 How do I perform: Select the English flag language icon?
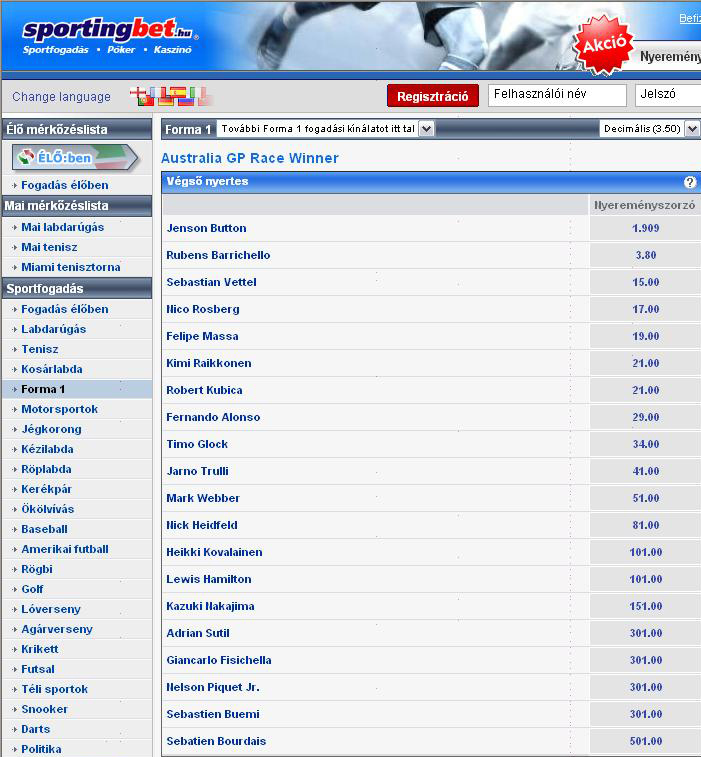click(138, 92)
